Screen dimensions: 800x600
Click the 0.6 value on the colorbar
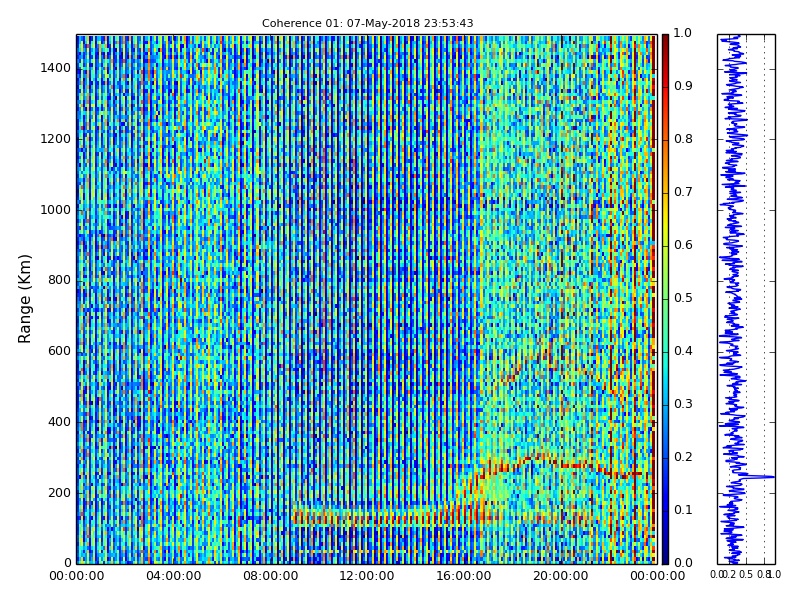[683, 245]
